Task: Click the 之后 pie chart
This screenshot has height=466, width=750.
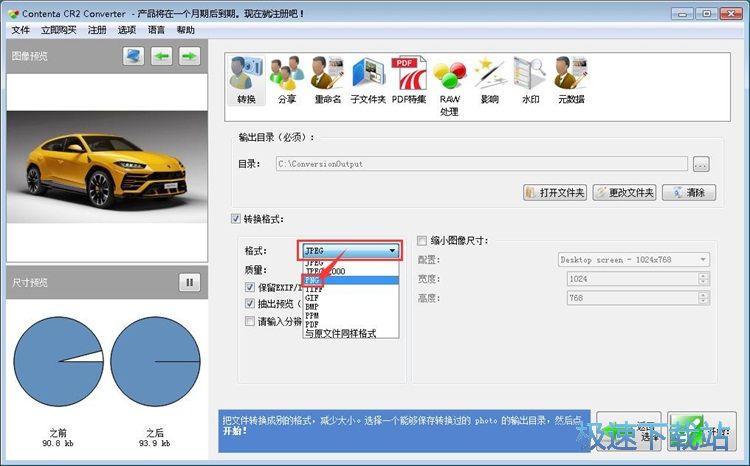Action: pyautogui.click(x=155, y=362)
